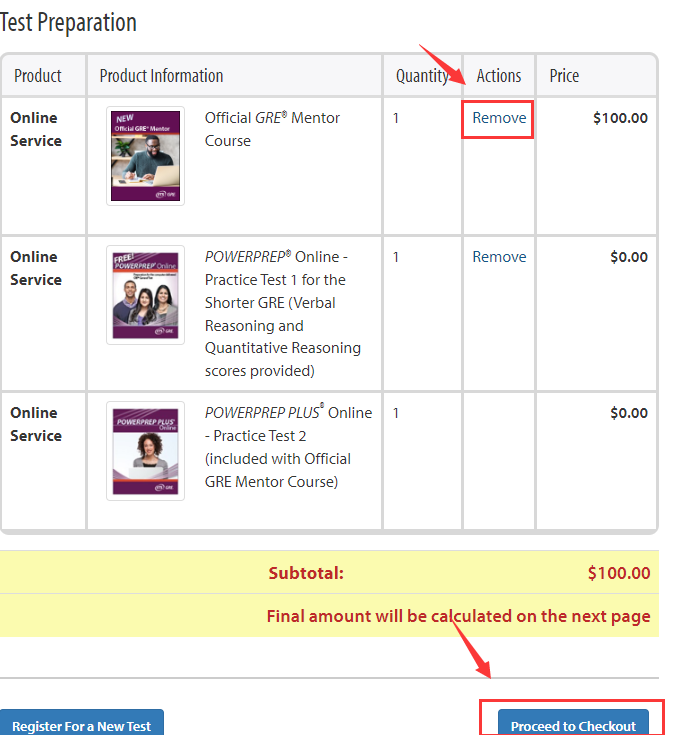Select the POWERPREP PLUS Practice Test 2 description
The image size is (683, 735).
pos(288,447)
